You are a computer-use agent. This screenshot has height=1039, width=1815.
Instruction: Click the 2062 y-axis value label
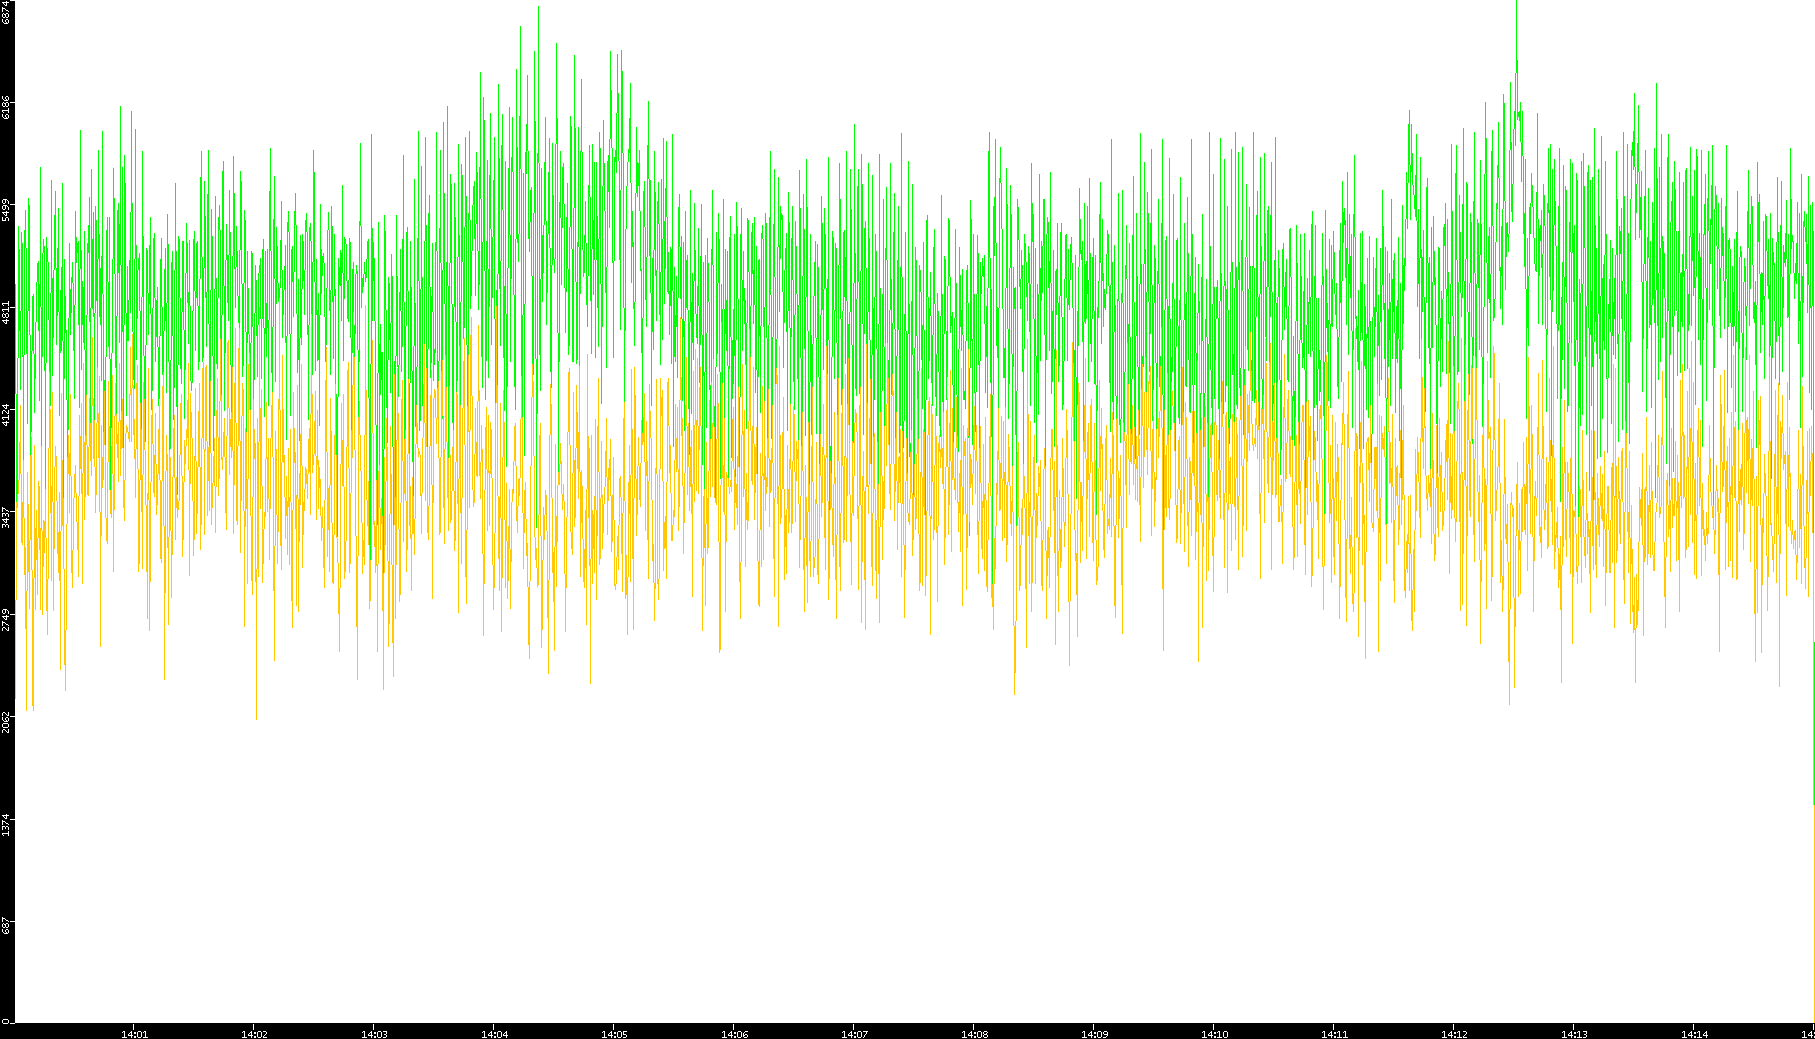(7, 722)
